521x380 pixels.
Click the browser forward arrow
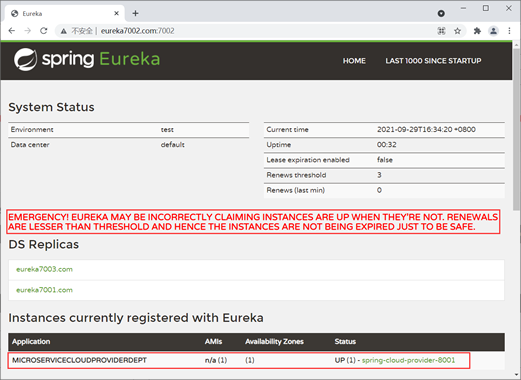tap(28, 31)
